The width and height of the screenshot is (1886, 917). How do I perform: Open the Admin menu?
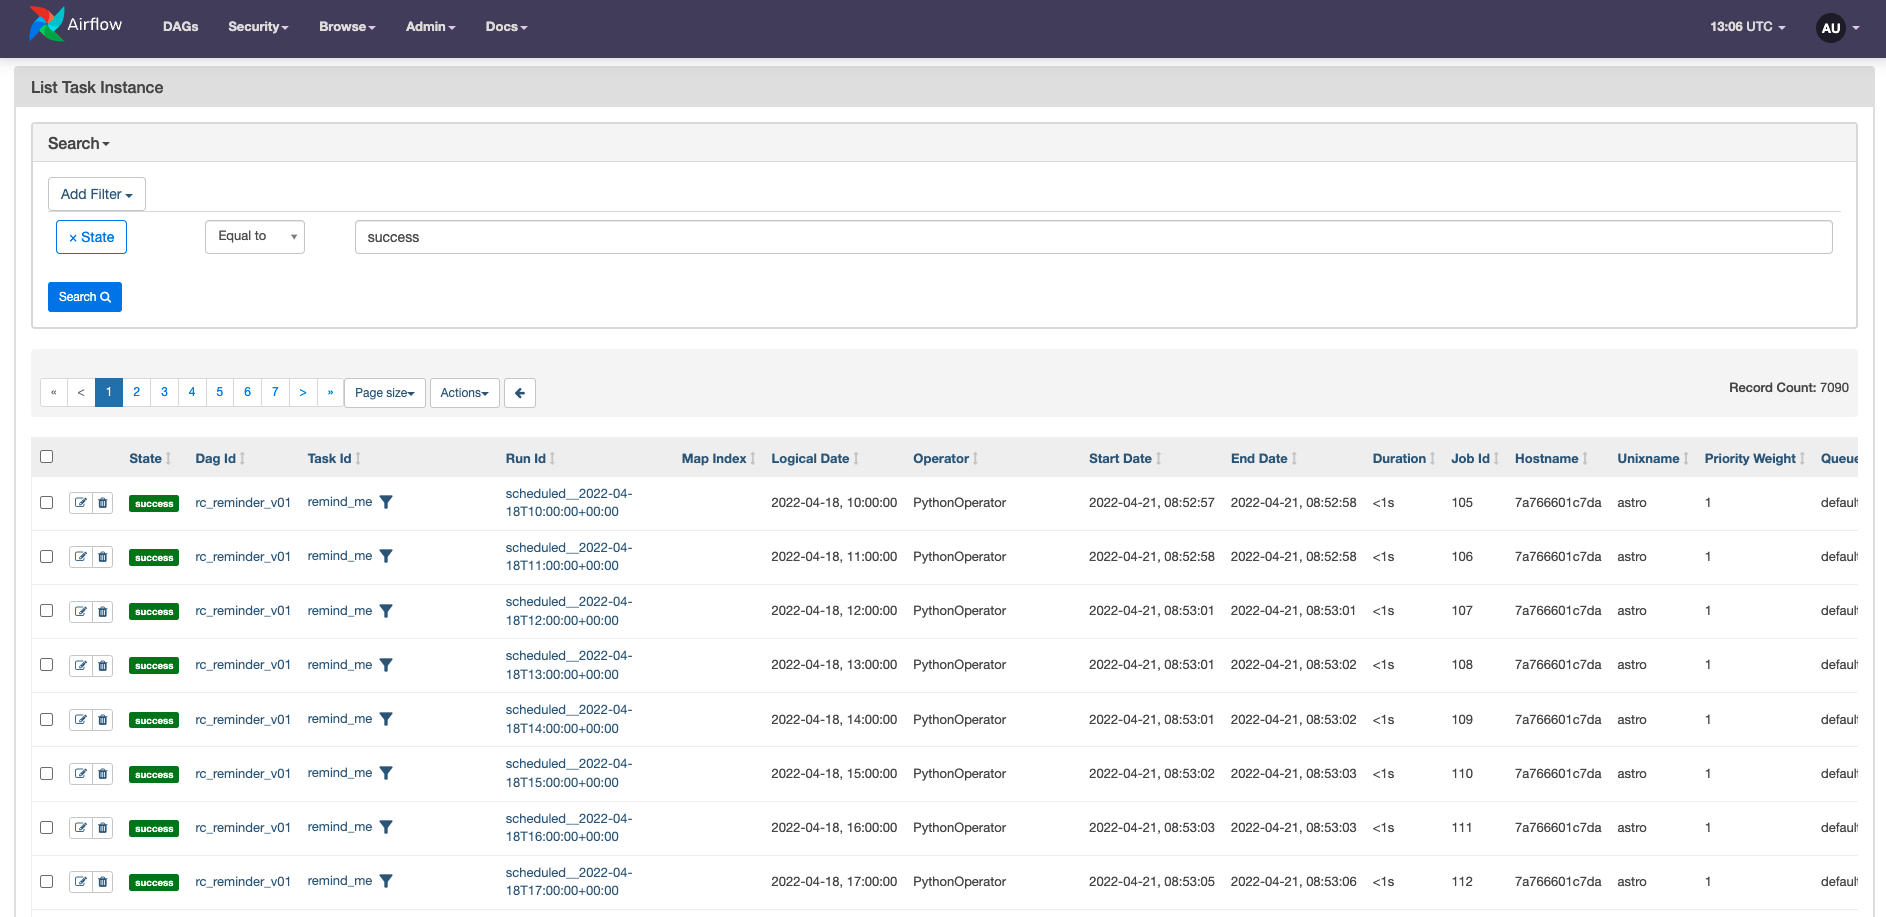429,27
